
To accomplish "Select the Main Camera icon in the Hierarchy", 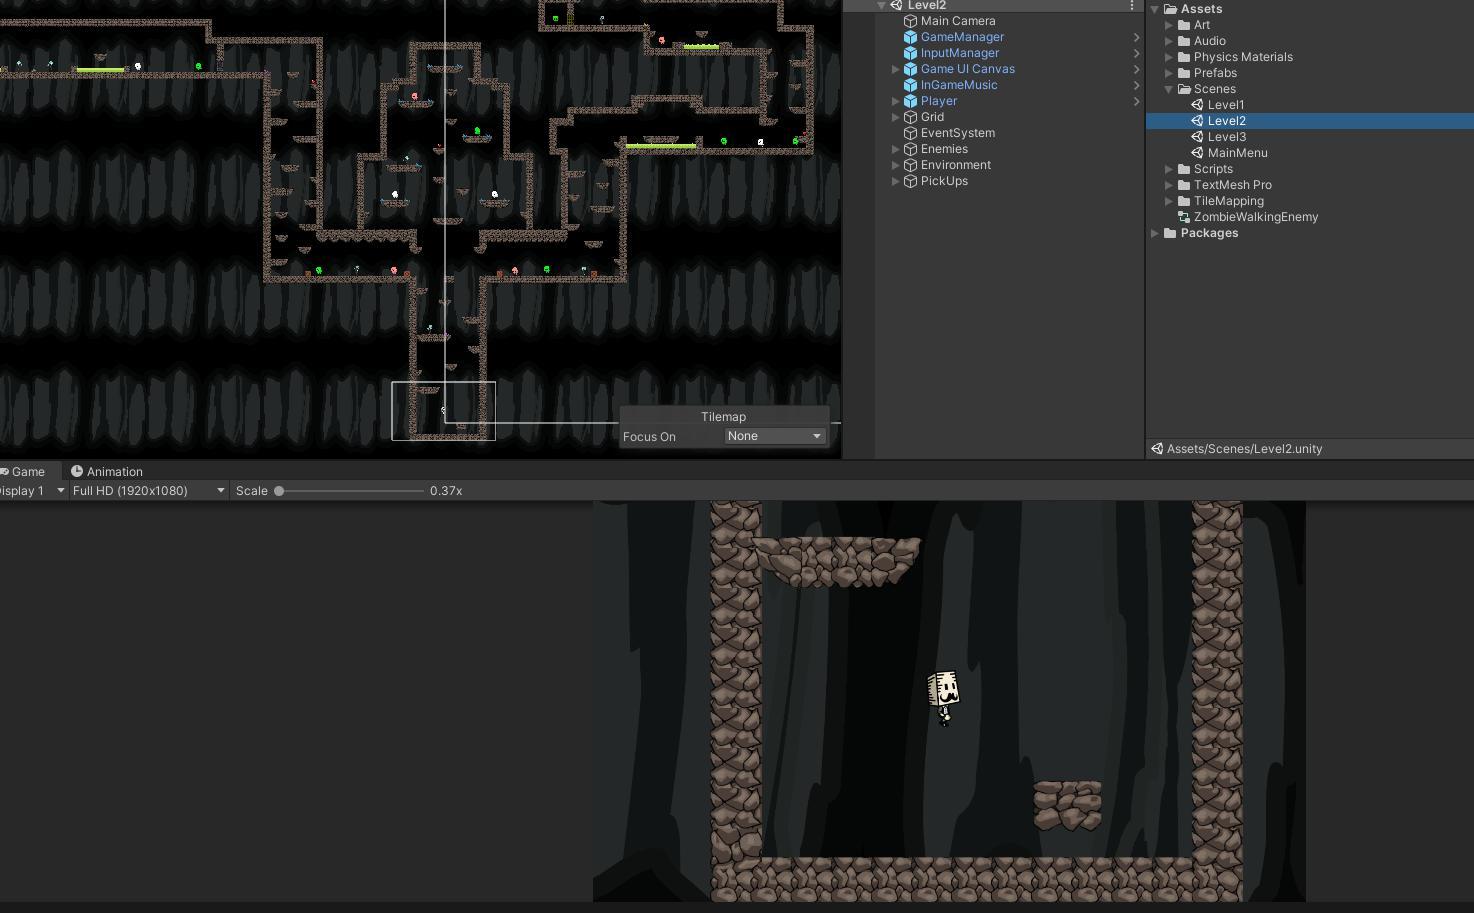I will pyautogui.click(x=909, y=20).
